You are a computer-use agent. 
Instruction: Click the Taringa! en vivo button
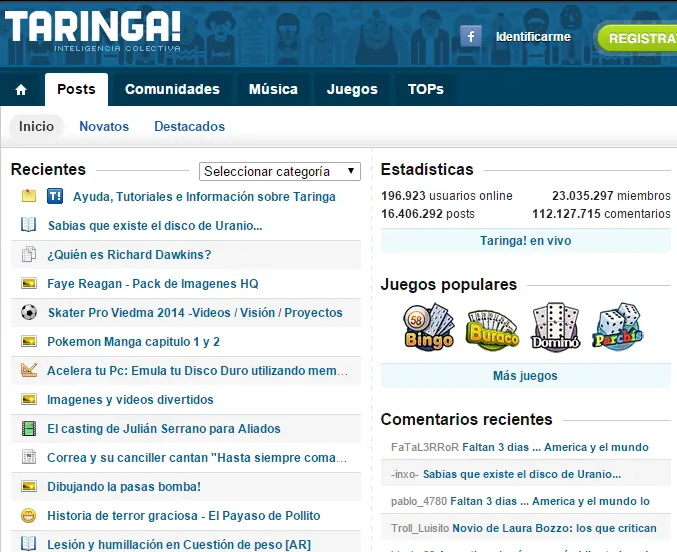tap(525, 241)
